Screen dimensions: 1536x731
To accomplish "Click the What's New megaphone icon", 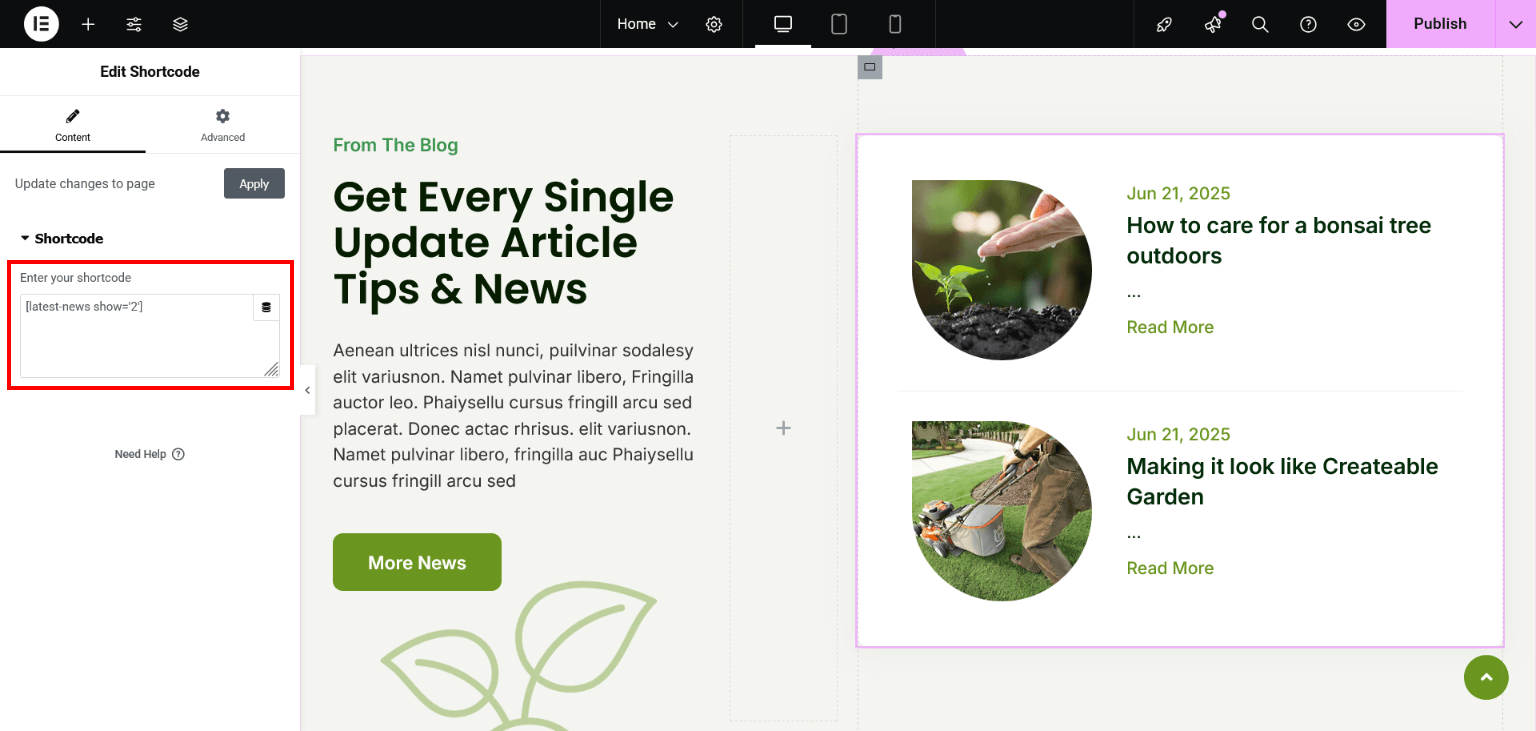I will (1213, 24).
